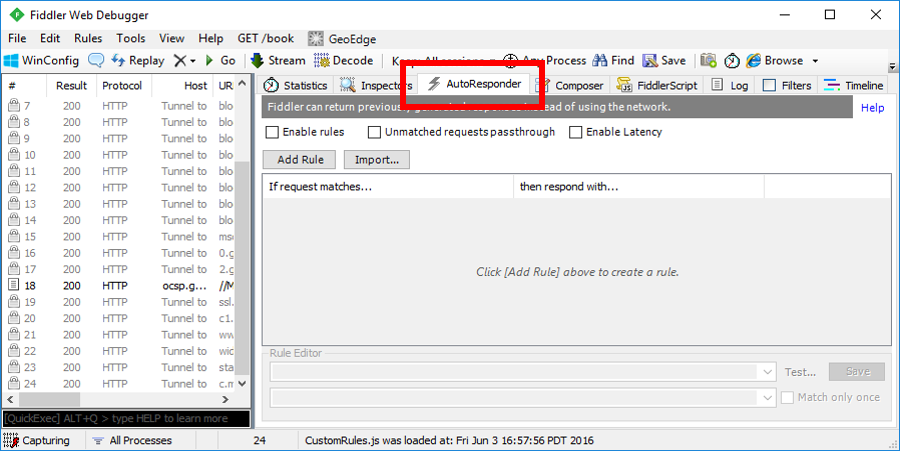900x451 pixels.
Task: Toggle Unmatched requests passthrough checkbox
Action: (374, 132)
